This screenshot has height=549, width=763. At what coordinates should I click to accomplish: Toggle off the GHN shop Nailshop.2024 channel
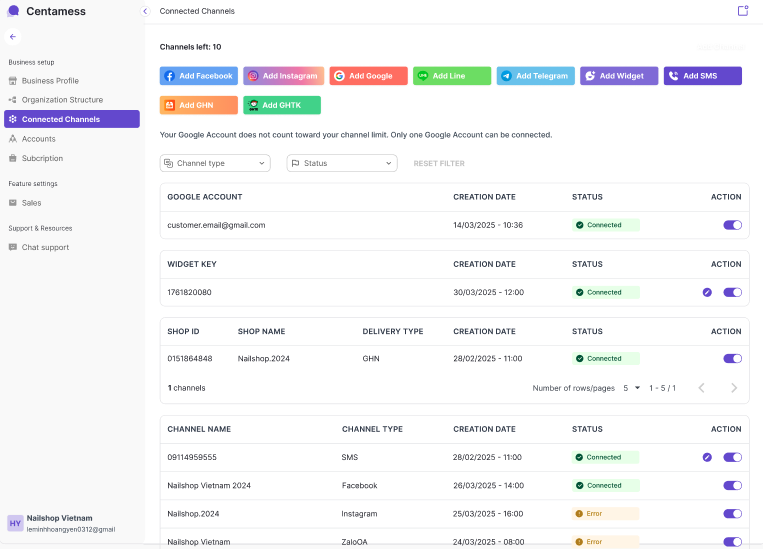point(732,358)
